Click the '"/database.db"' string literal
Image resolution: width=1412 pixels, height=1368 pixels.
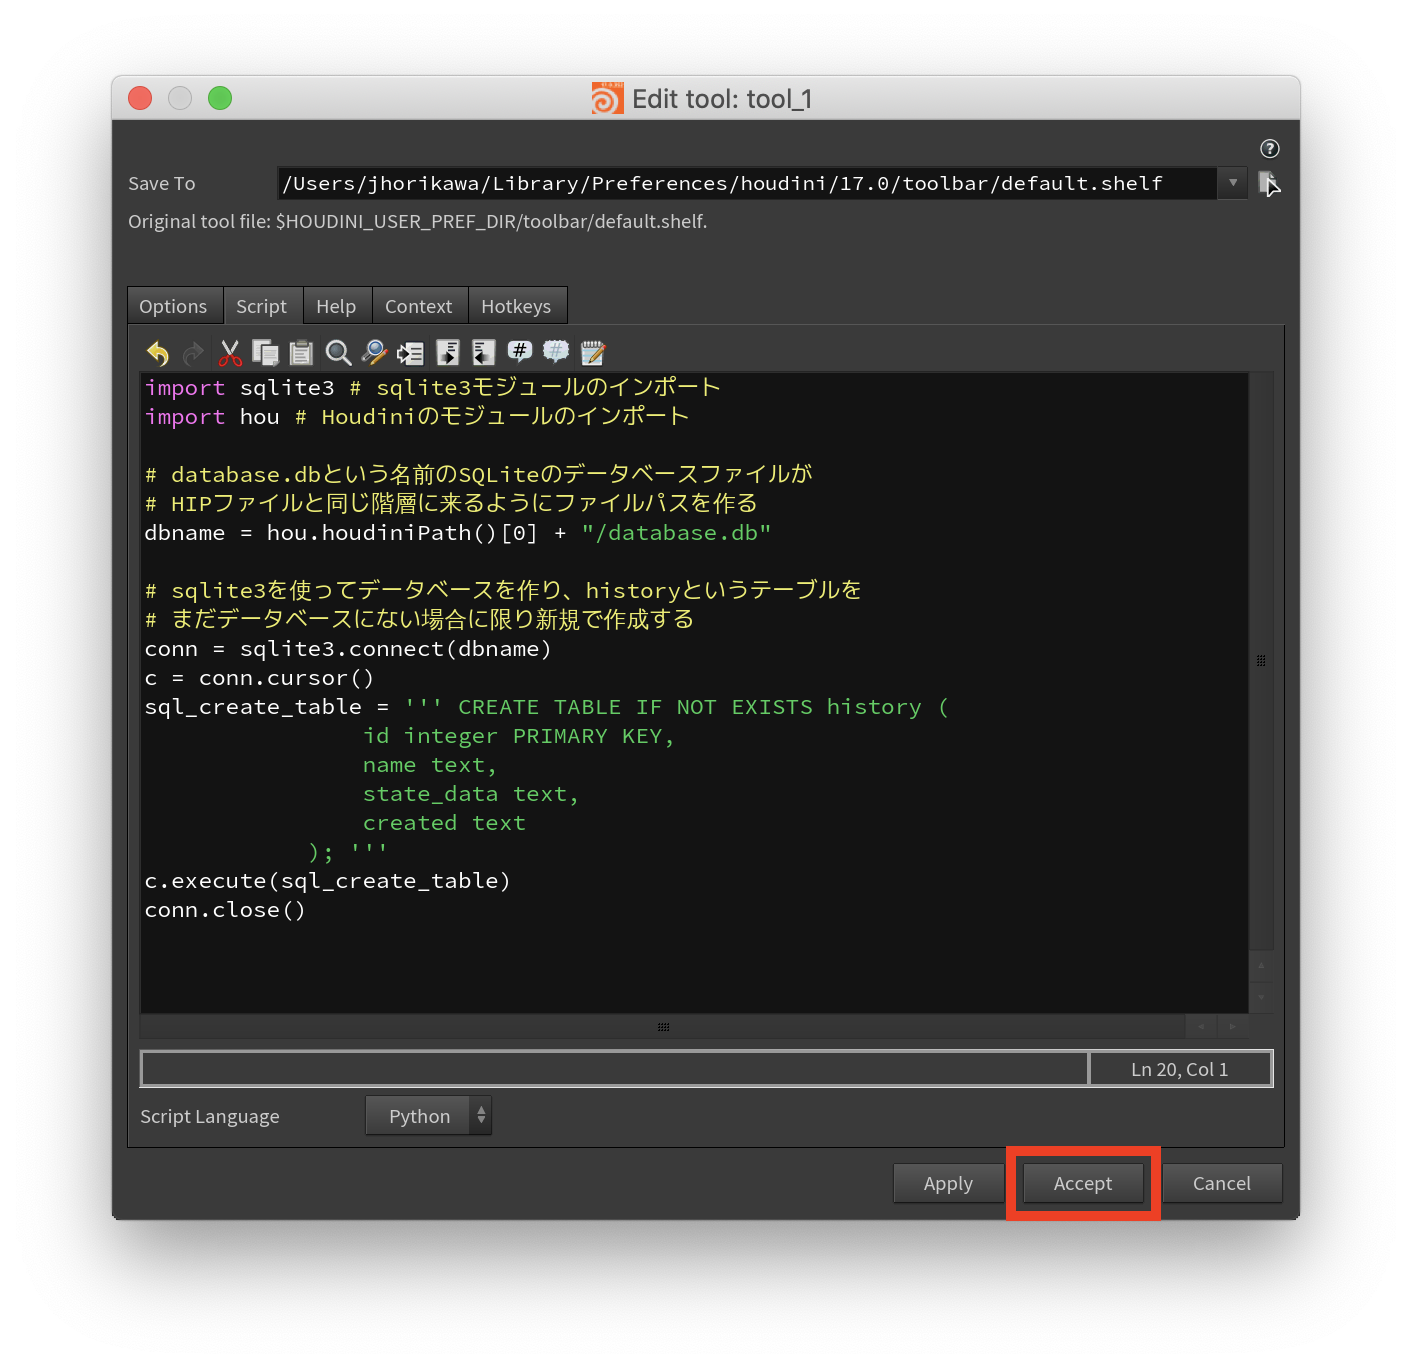click(x=676, y=532)
